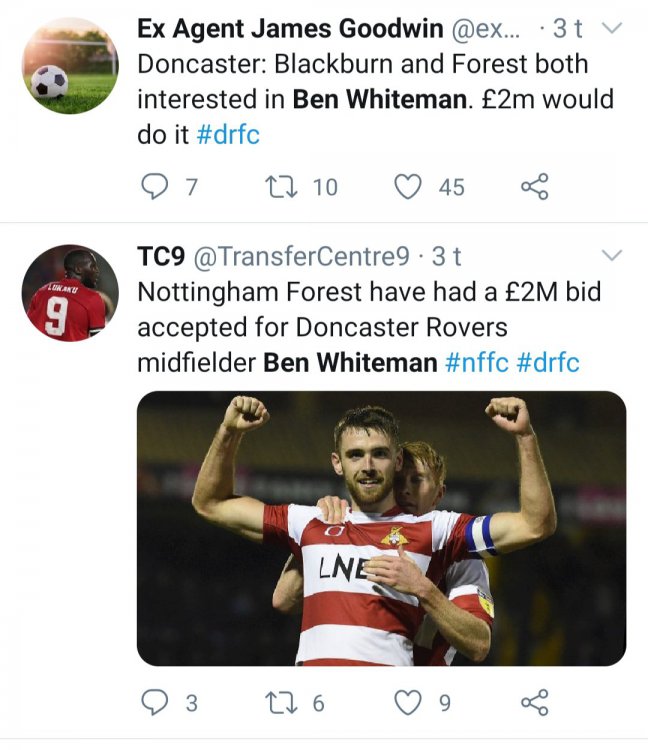Expand the TC9 tweet options chevron

pyautogui.click(x=609, y=257)
